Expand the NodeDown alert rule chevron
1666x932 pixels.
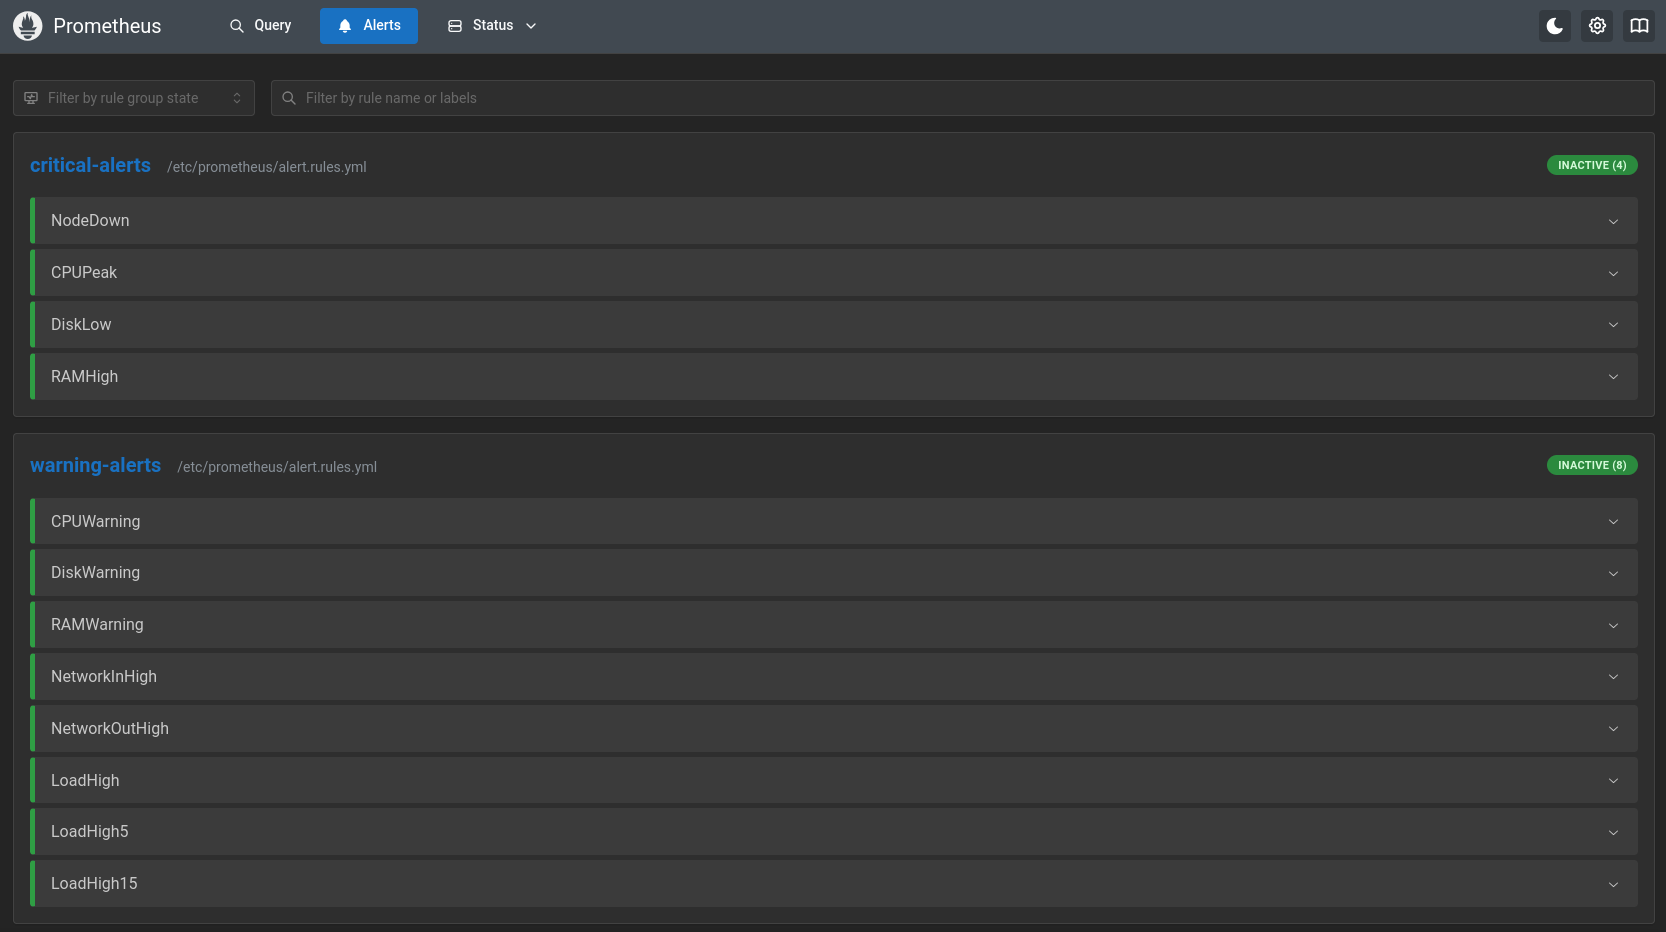coord(1613,221)
